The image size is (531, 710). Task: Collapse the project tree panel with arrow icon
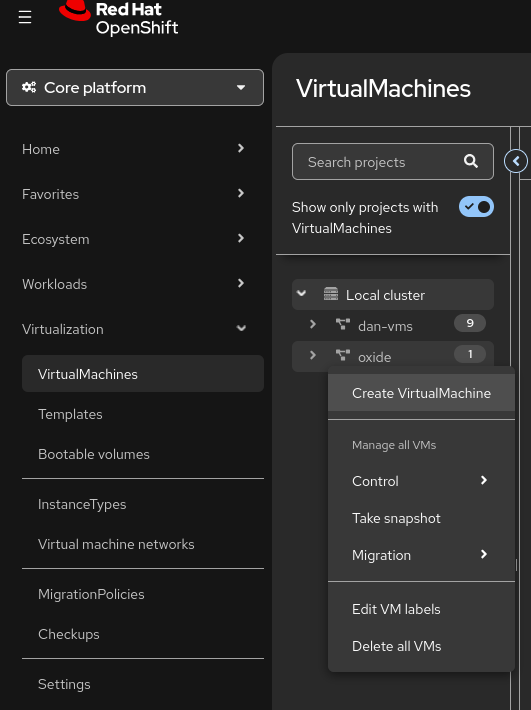tap(516, 161)
